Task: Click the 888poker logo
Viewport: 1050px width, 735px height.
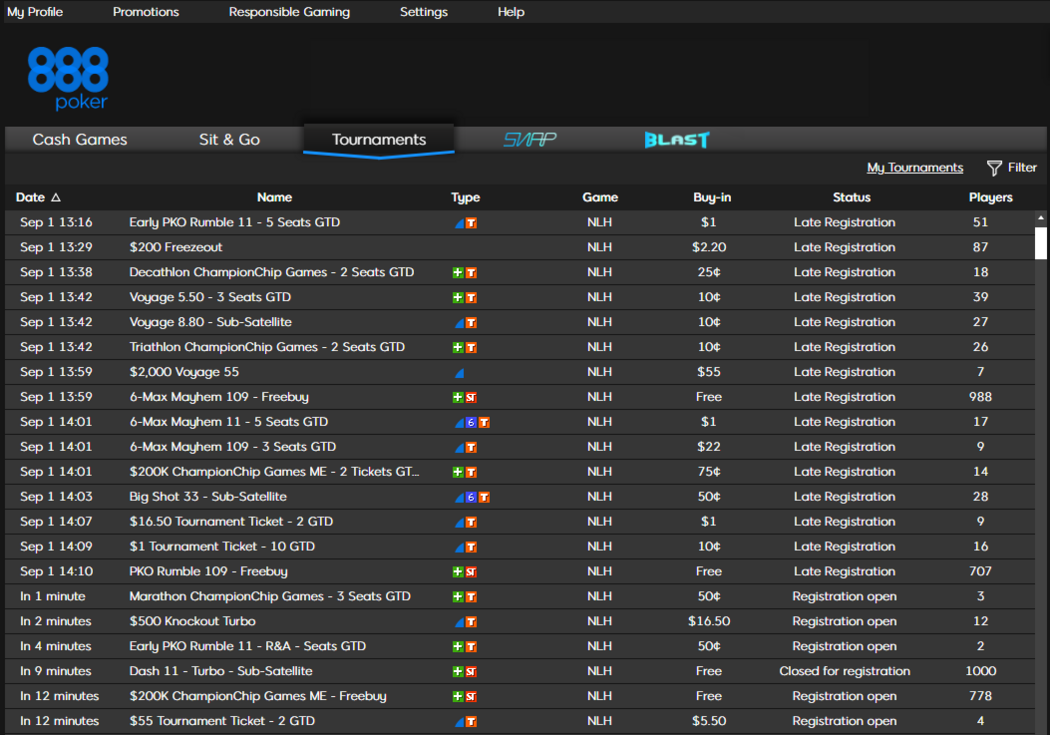Action: coord(68,78)
